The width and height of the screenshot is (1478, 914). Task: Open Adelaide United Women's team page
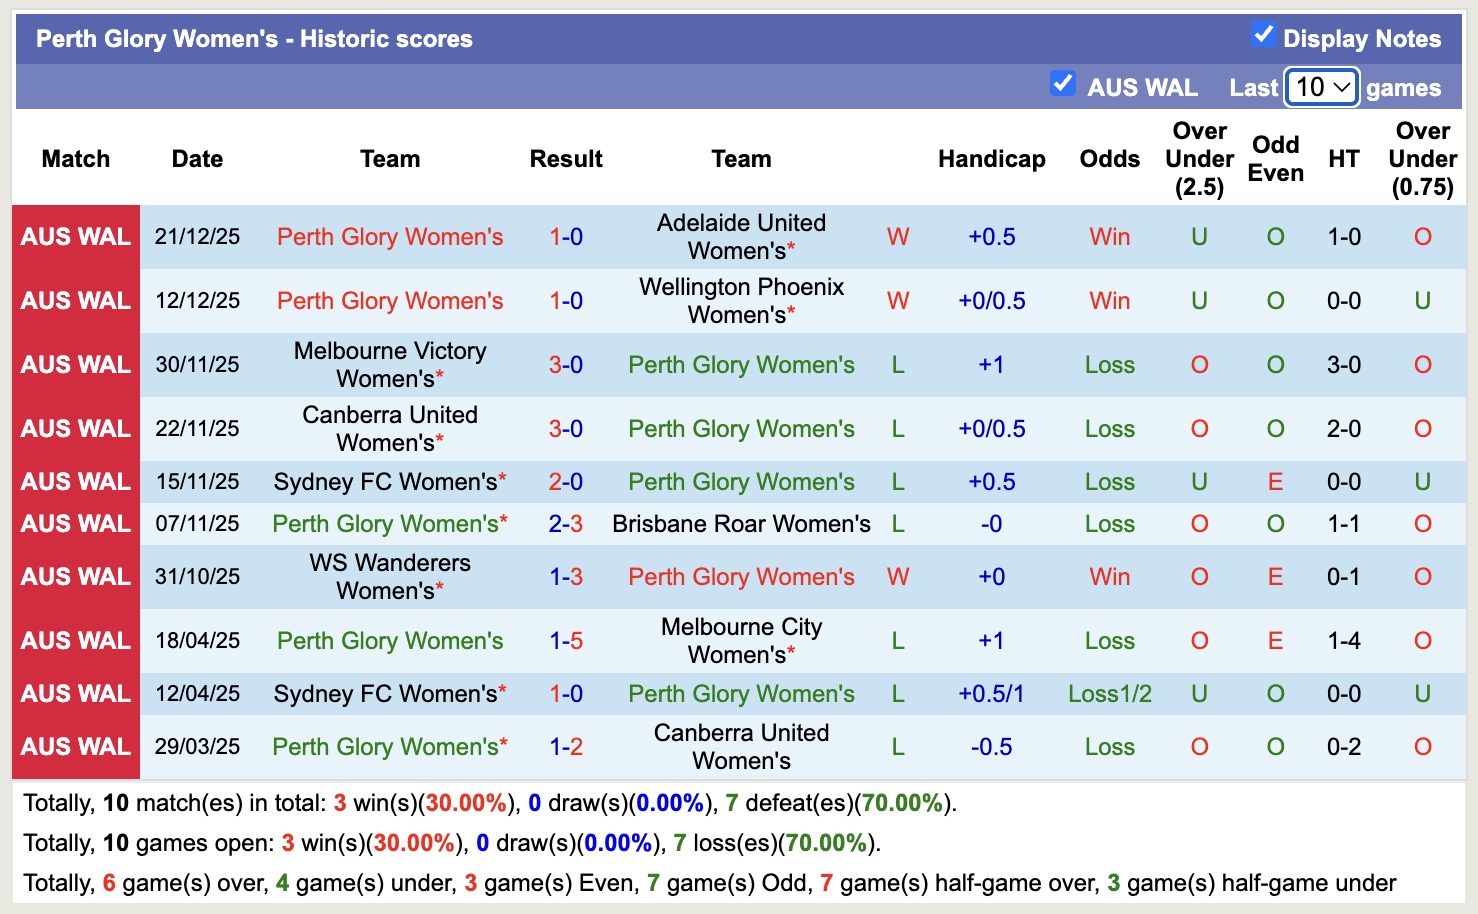tap(740, 237)
